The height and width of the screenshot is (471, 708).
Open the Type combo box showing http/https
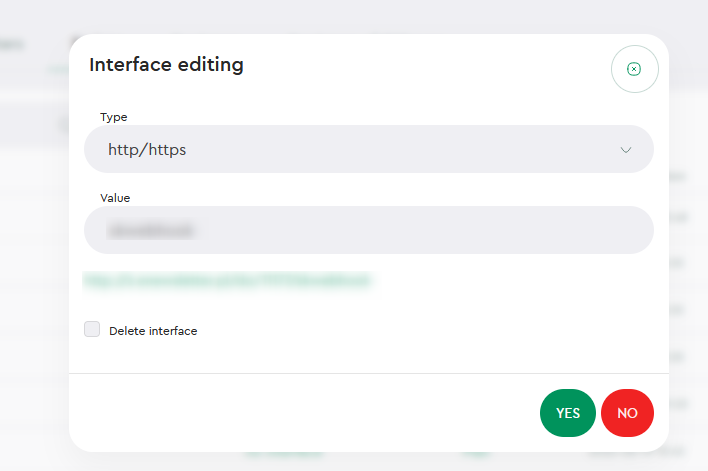(x=368, y=149)
